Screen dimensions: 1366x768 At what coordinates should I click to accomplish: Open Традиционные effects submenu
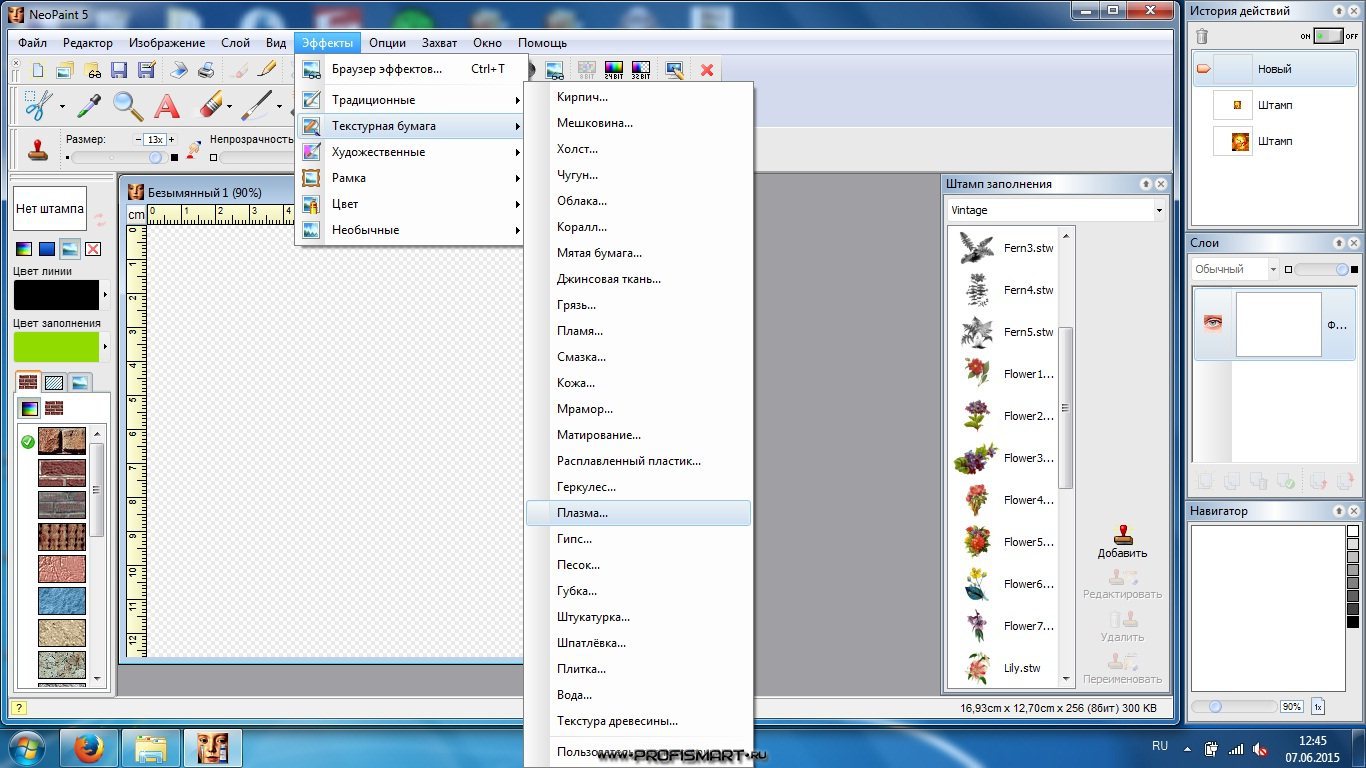tap(410, 100)
